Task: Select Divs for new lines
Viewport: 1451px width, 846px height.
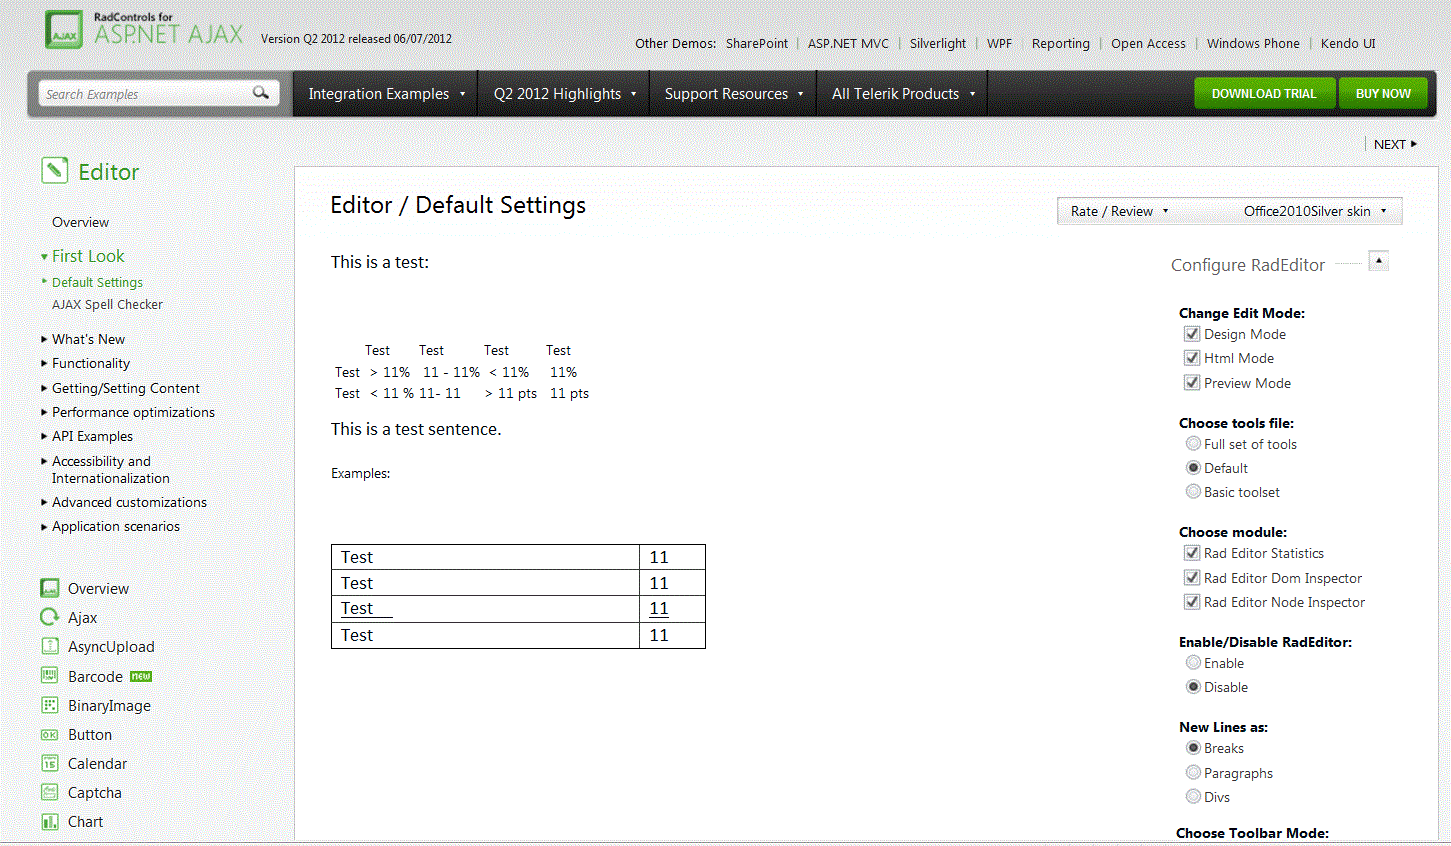Action: (1193, 796)
